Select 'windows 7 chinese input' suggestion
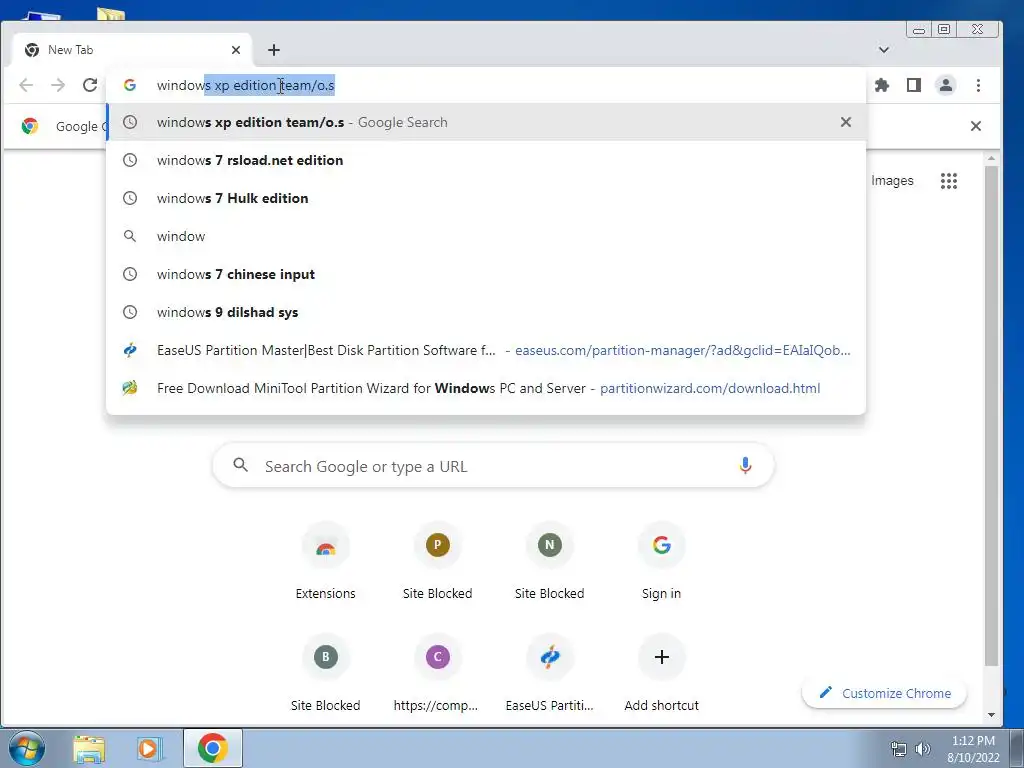 [487, 274]
